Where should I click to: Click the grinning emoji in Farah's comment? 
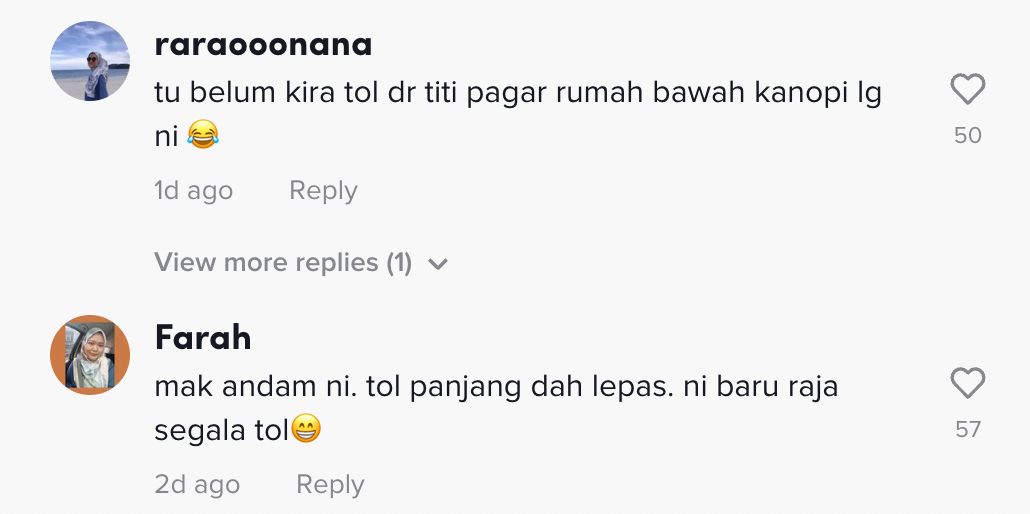(306, 431)
